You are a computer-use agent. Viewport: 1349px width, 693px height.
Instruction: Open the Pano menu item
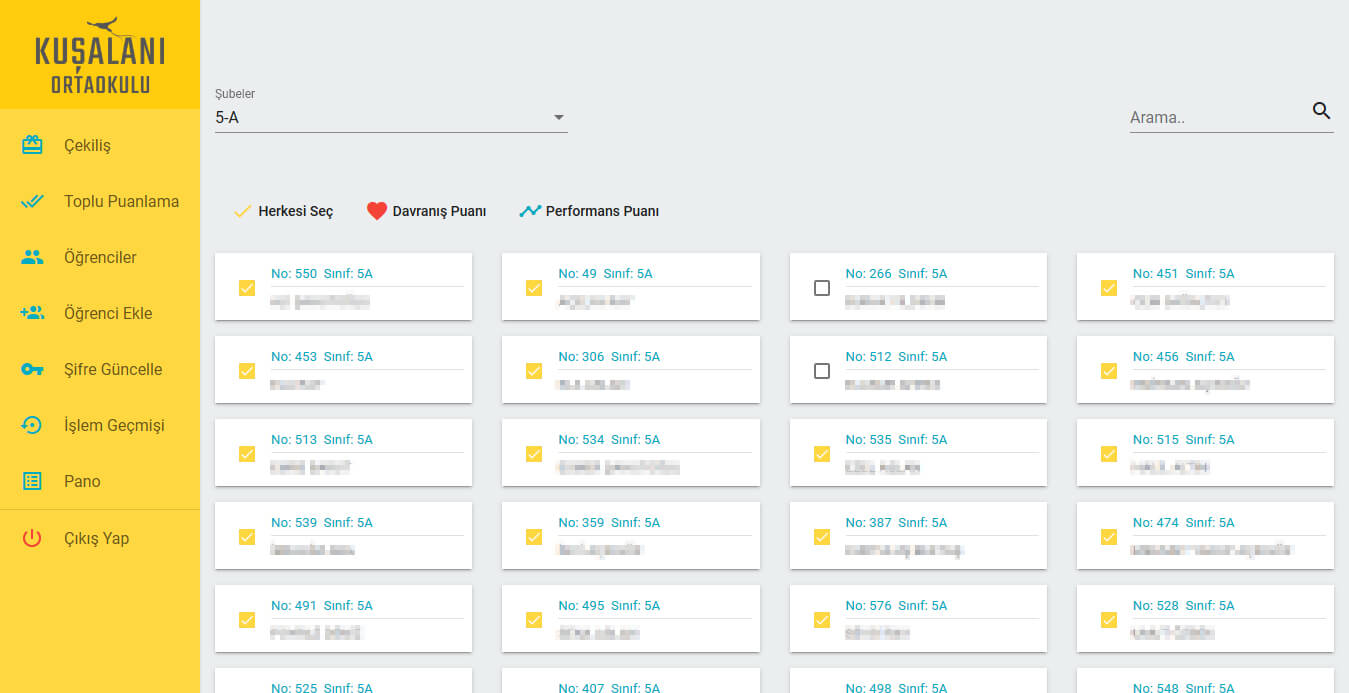82,481
